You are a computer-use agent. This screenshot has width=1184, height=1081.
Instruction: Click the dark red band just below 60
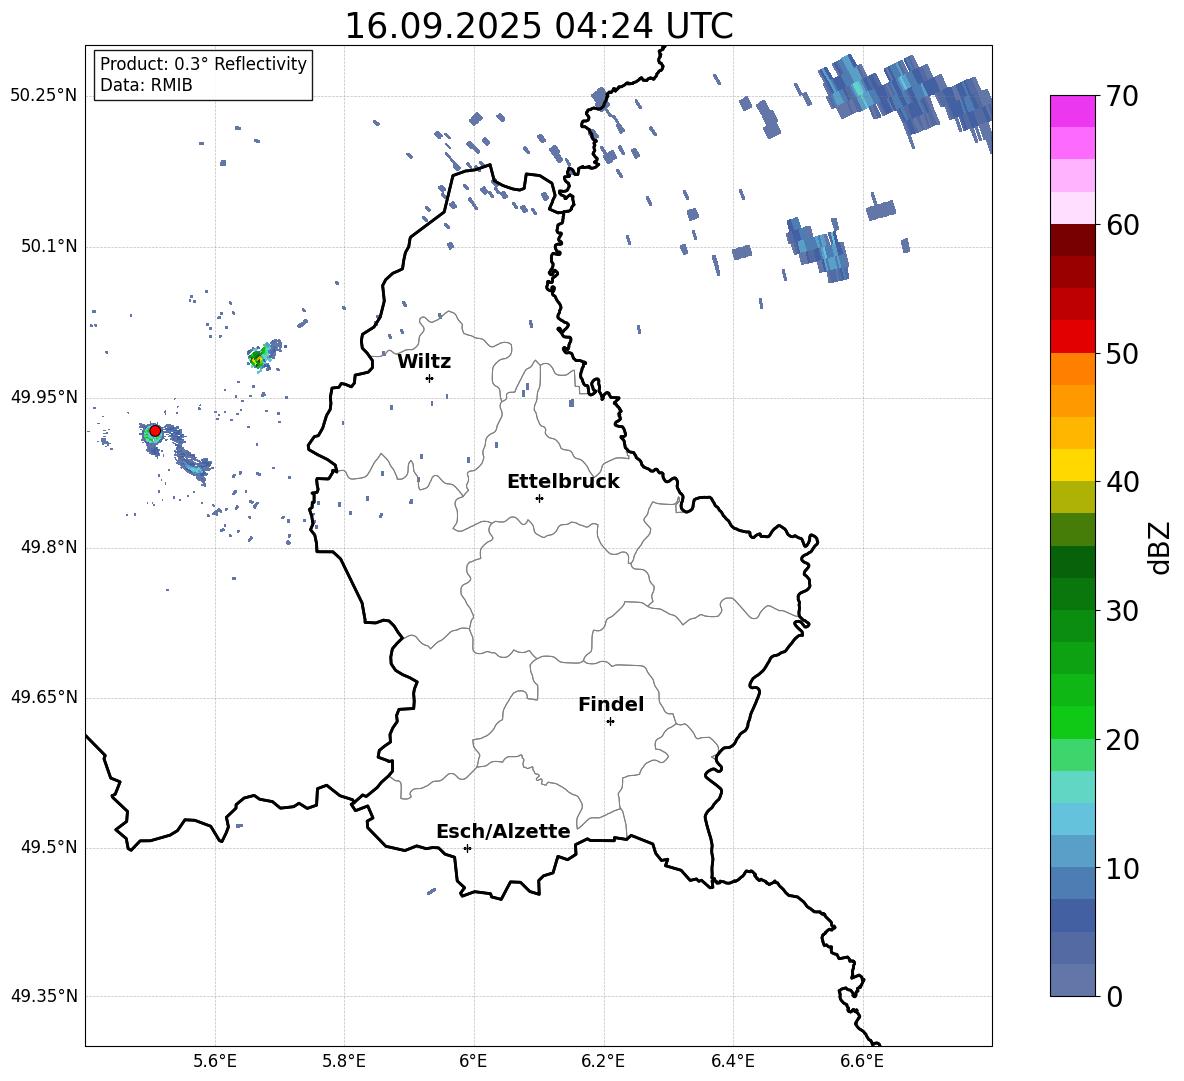(x=1073, y=240)
